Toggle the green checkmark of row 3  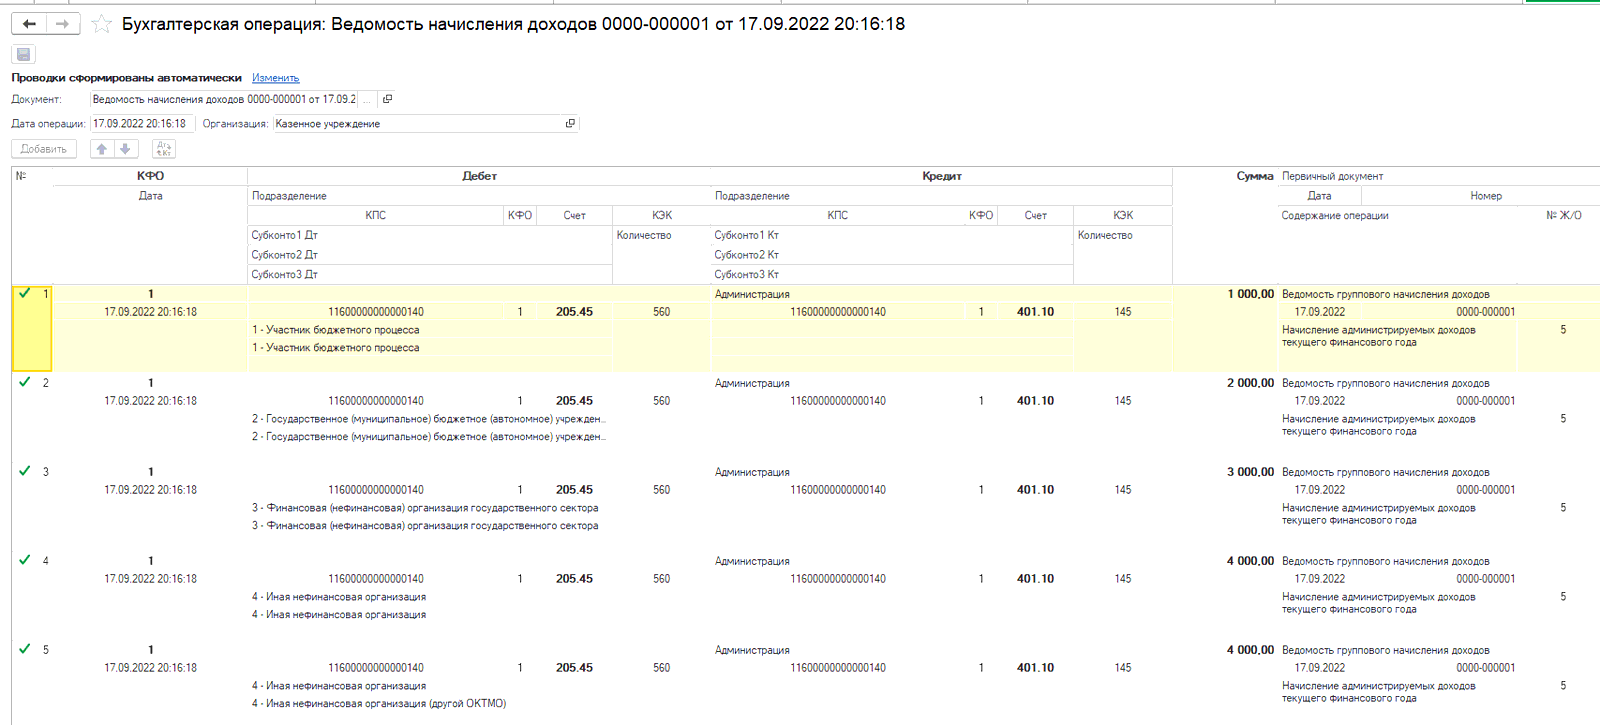[25, 471]
